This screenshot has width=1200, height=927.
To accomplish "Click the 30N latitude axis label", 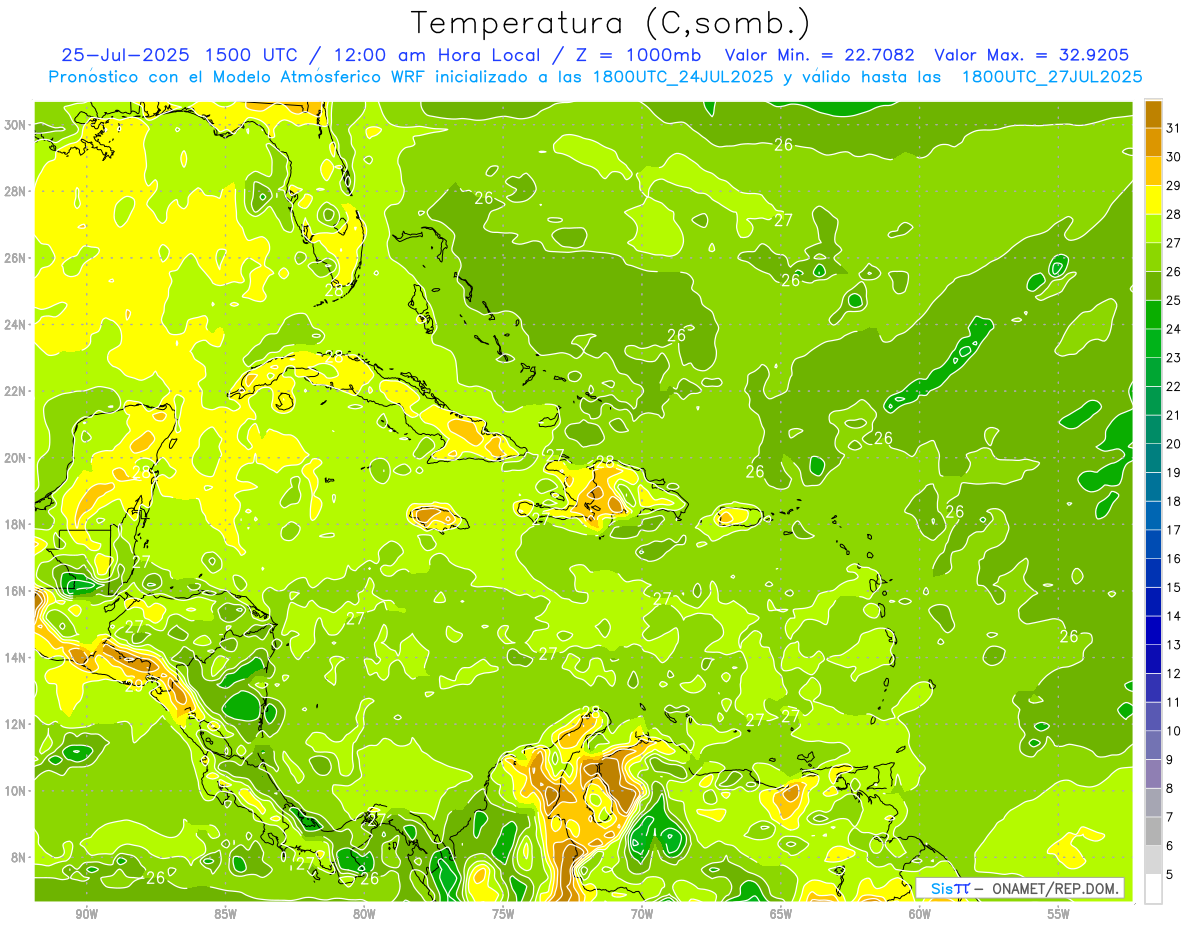I will (14, 125).
